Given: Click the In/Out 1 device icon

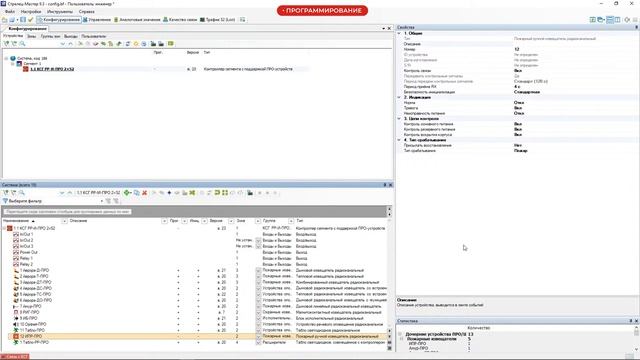Looking at the screenshot, I should [16, 234].
